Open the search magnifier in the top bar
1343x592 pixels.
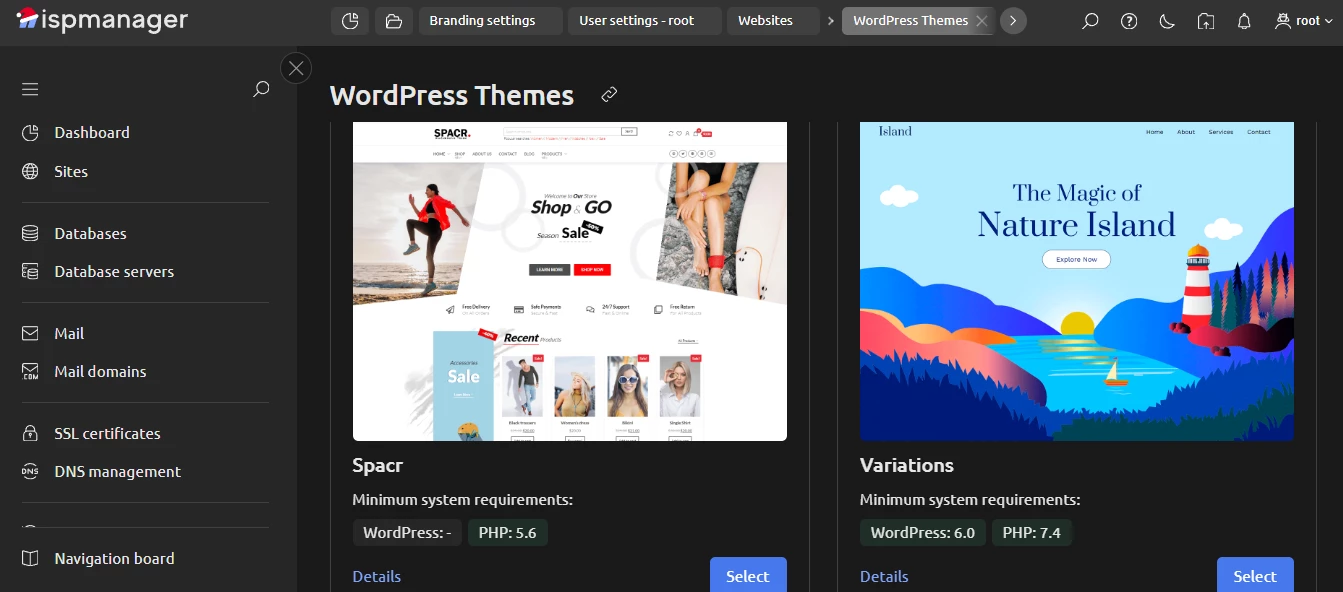click(x=1090, y=20)
